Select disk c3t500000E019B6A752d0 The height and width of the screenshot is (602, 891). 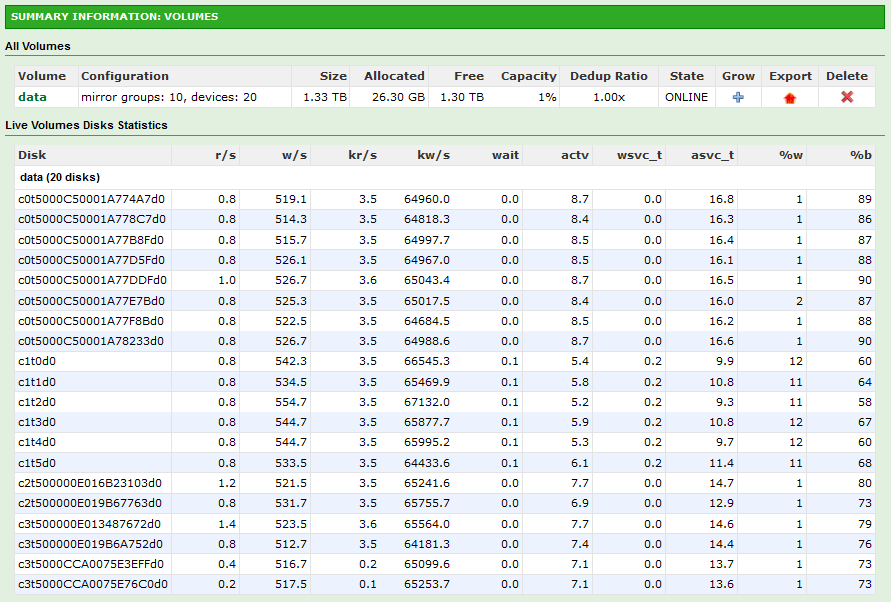(x=90, y=544)
